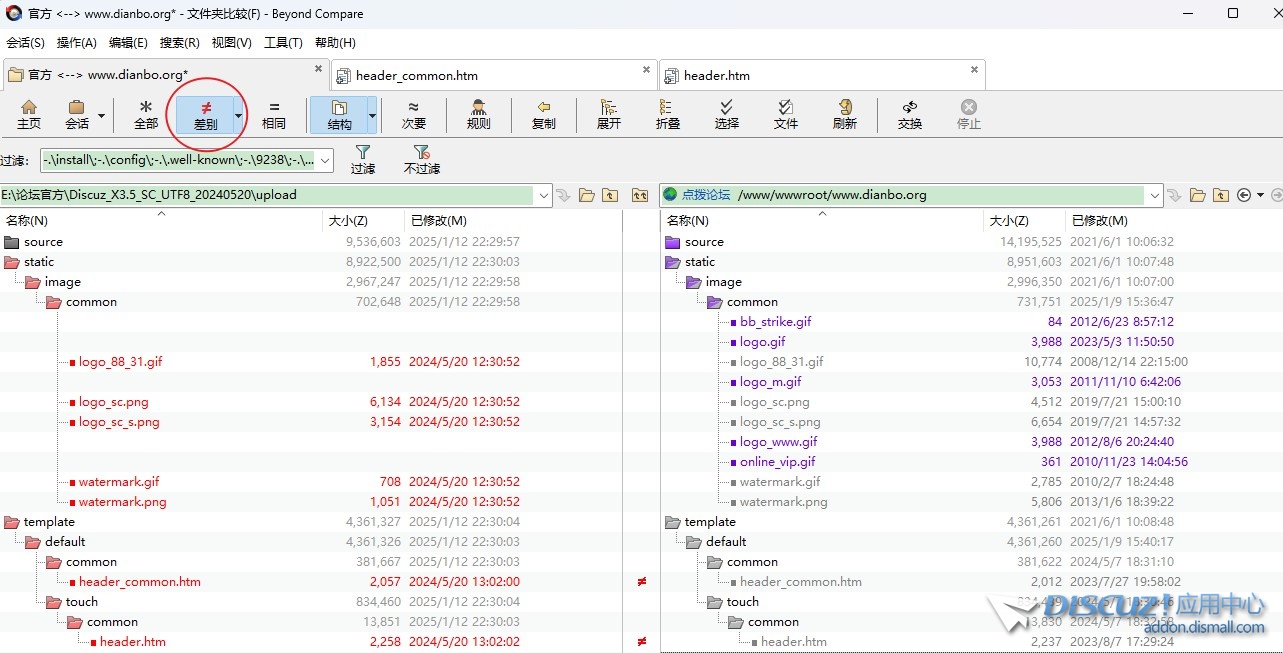The height and width of the screenshot is (653, 1283).
Task: Select the source folder in the left pane
Action: click(43, 242)
